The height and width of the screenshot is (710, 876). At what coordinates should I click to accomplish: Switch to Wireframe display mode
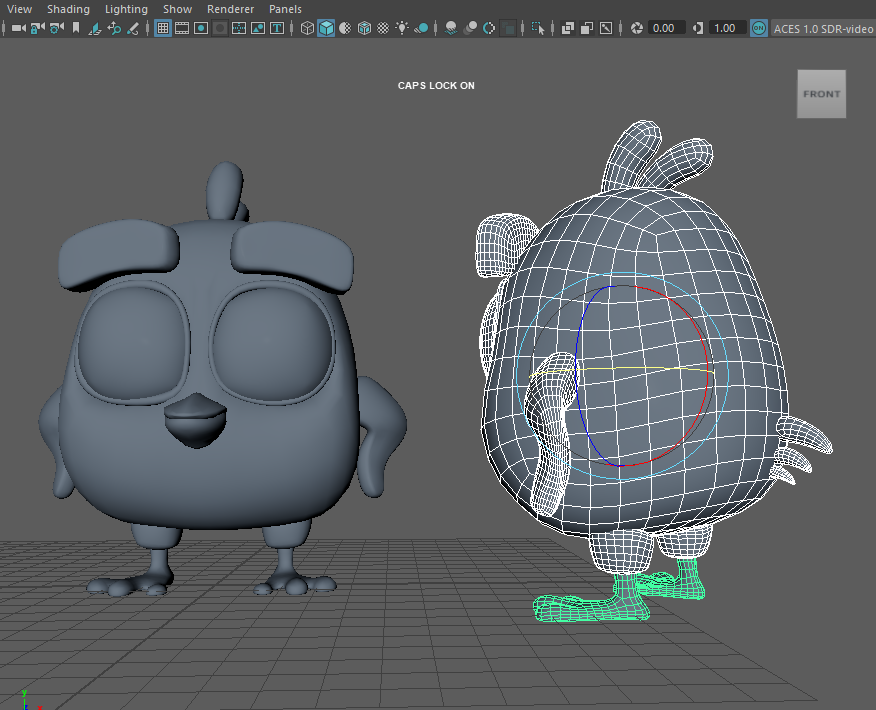pyautogui.click(x=307, y=28)
